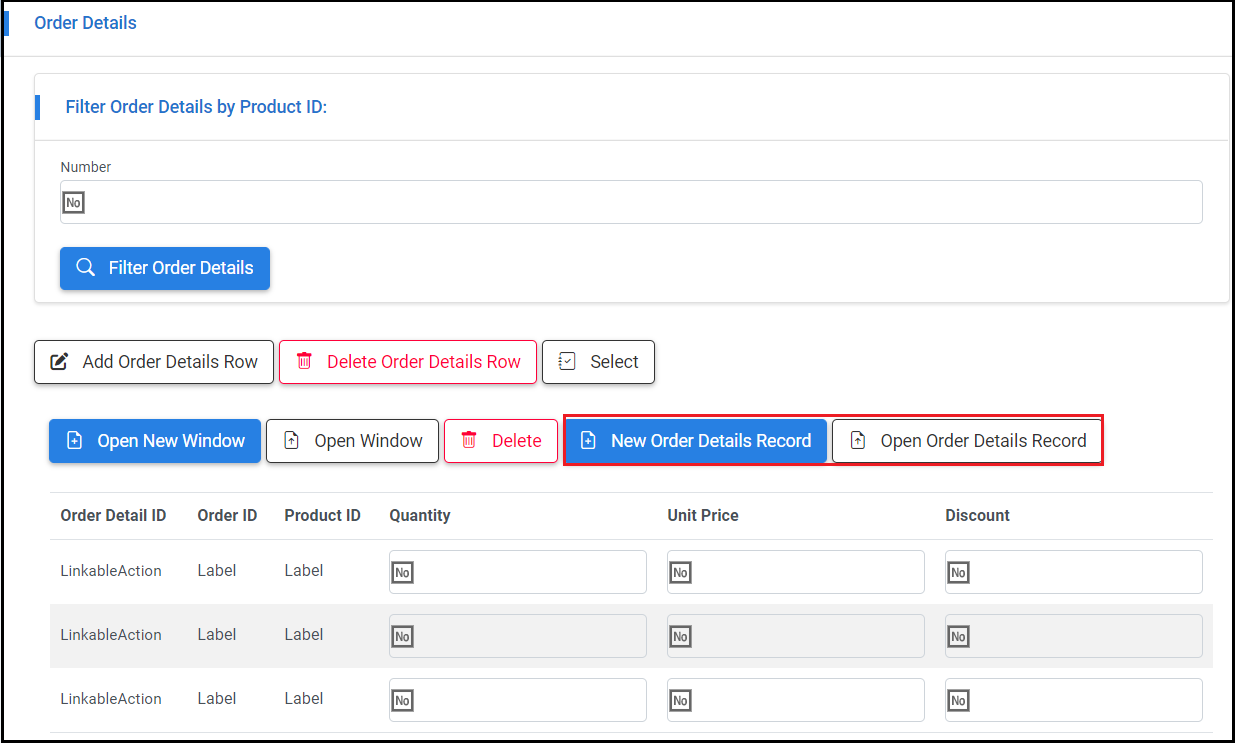Click the Filter Order Details by Product ID heading
Viewport: 1235px width, 743px height.
[196, 107]
